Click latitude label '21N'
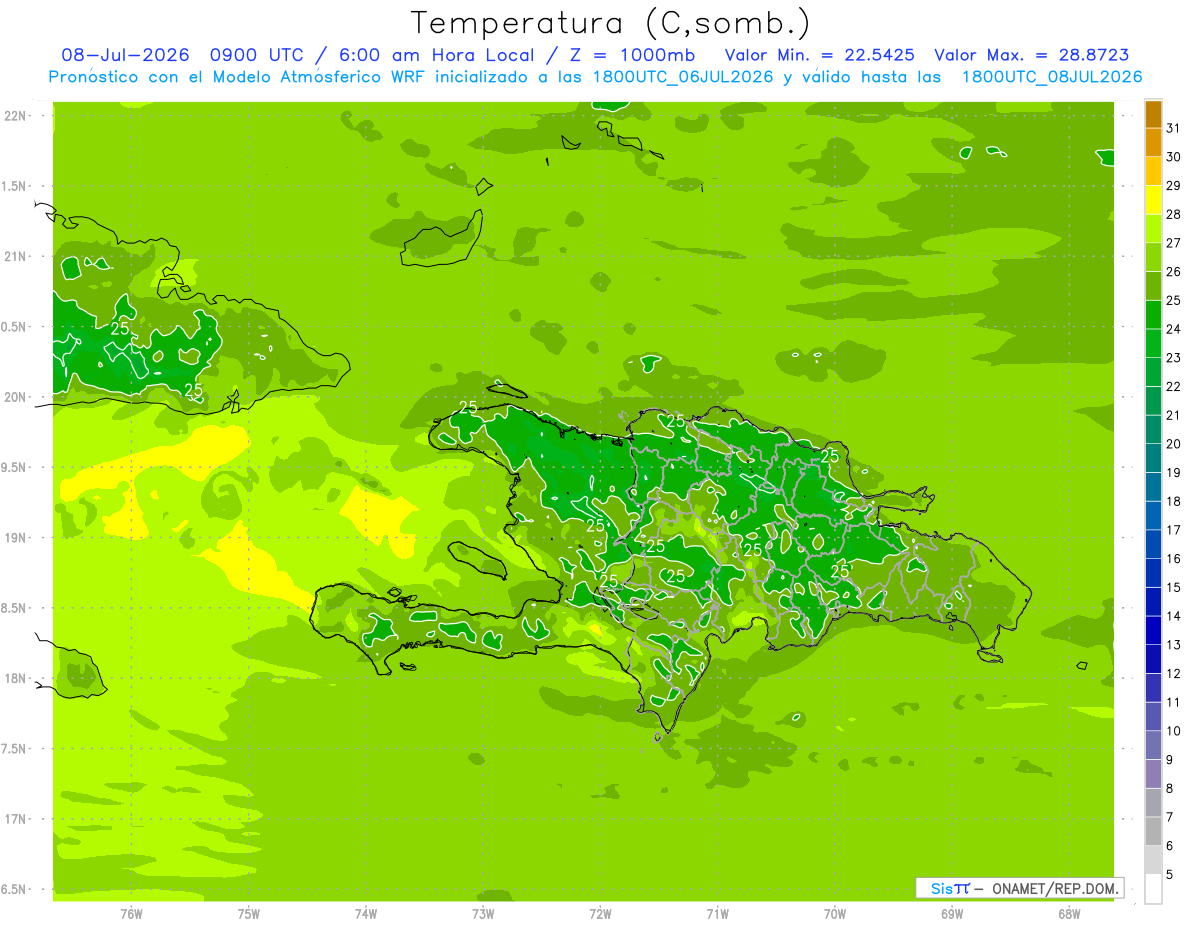Viewport: 1200px width, 927px height. click(16, 257)
